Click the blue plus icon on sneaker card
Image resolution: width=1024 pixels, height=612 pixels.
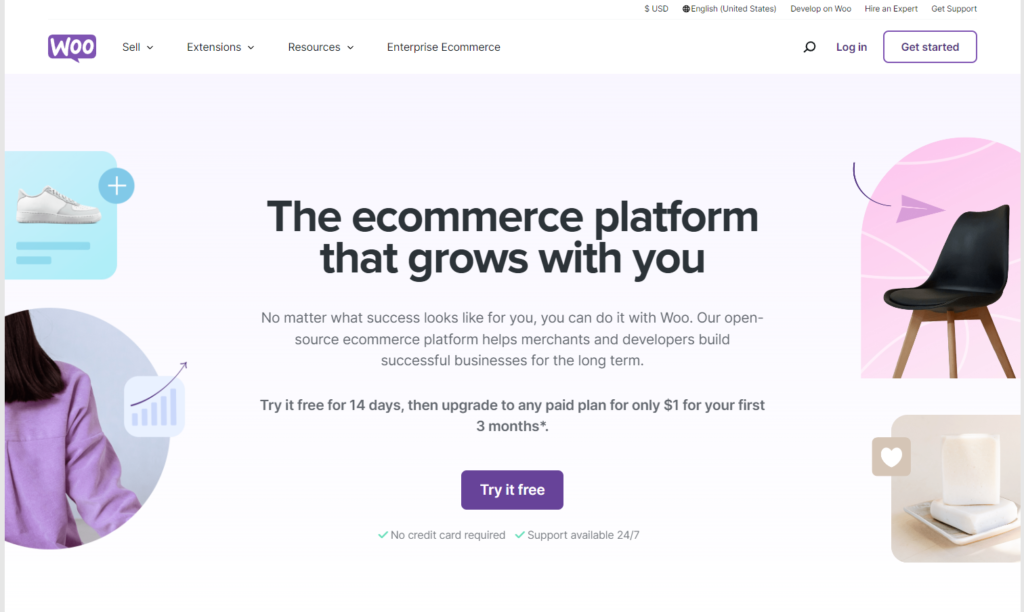click(x=116, y=186)
